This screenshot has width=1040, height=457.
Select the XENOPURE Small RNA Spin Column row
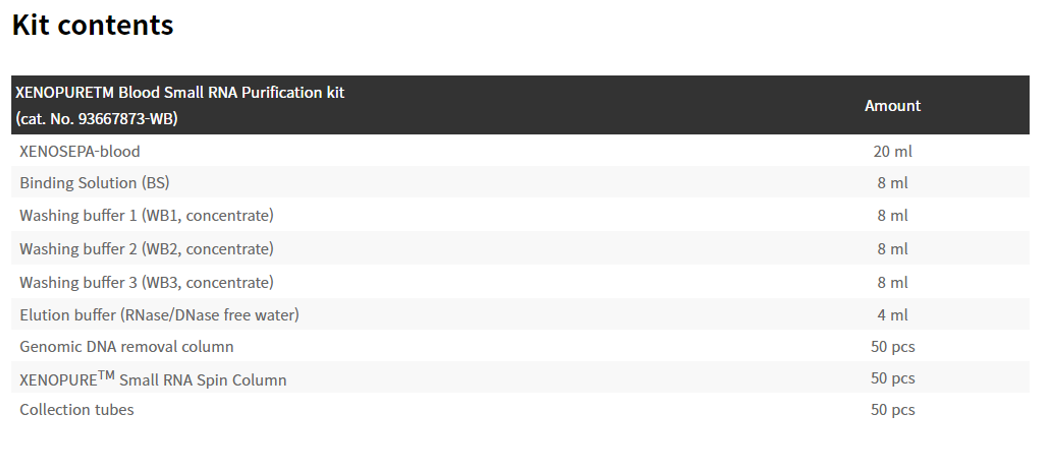(153, 379)
